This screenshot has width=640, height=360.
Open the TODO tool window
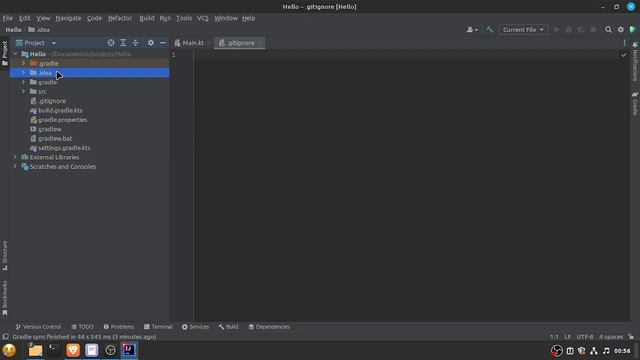(82, 327)
